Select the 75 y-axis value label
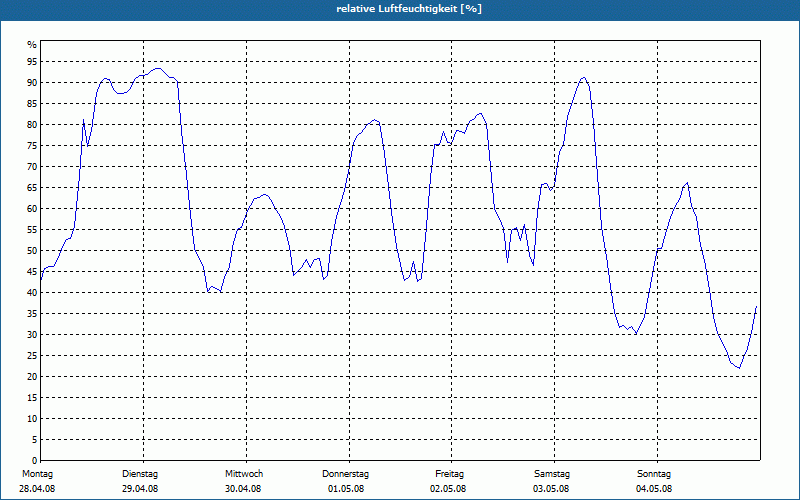The image size is (800, 500). click(32, 146)
